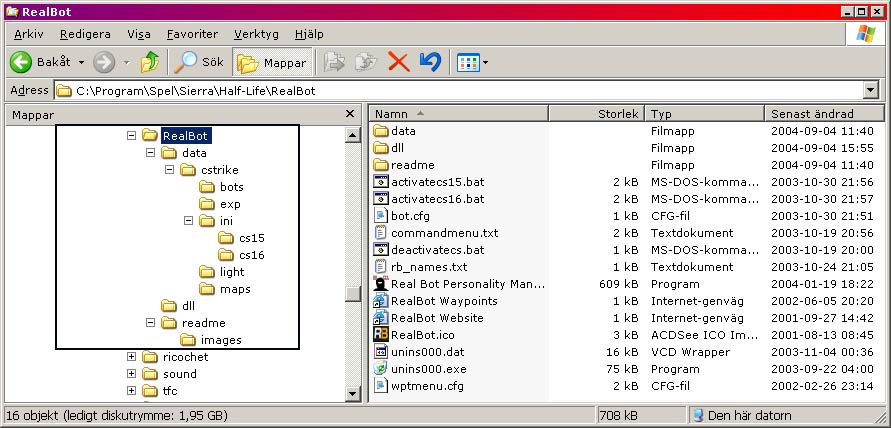Expand the tfc tree node
Viewport: 891px width, 428px height.
coord(131,390)
